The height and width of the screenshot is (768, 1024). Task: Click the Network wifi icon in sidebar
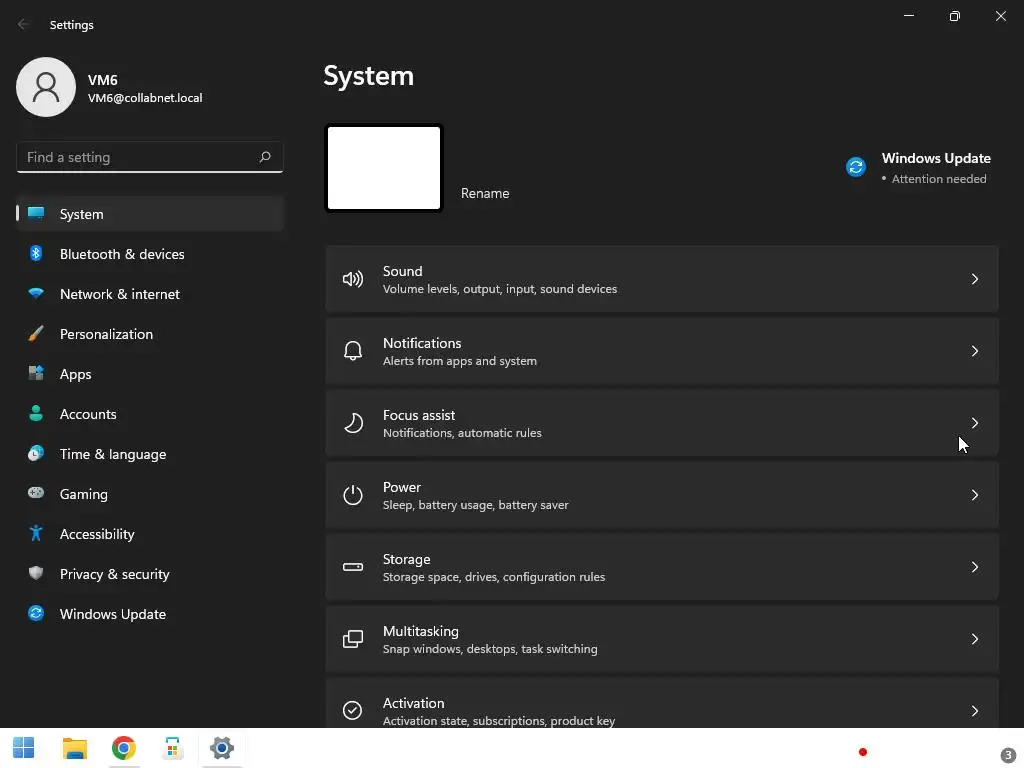tap(36, 293)
